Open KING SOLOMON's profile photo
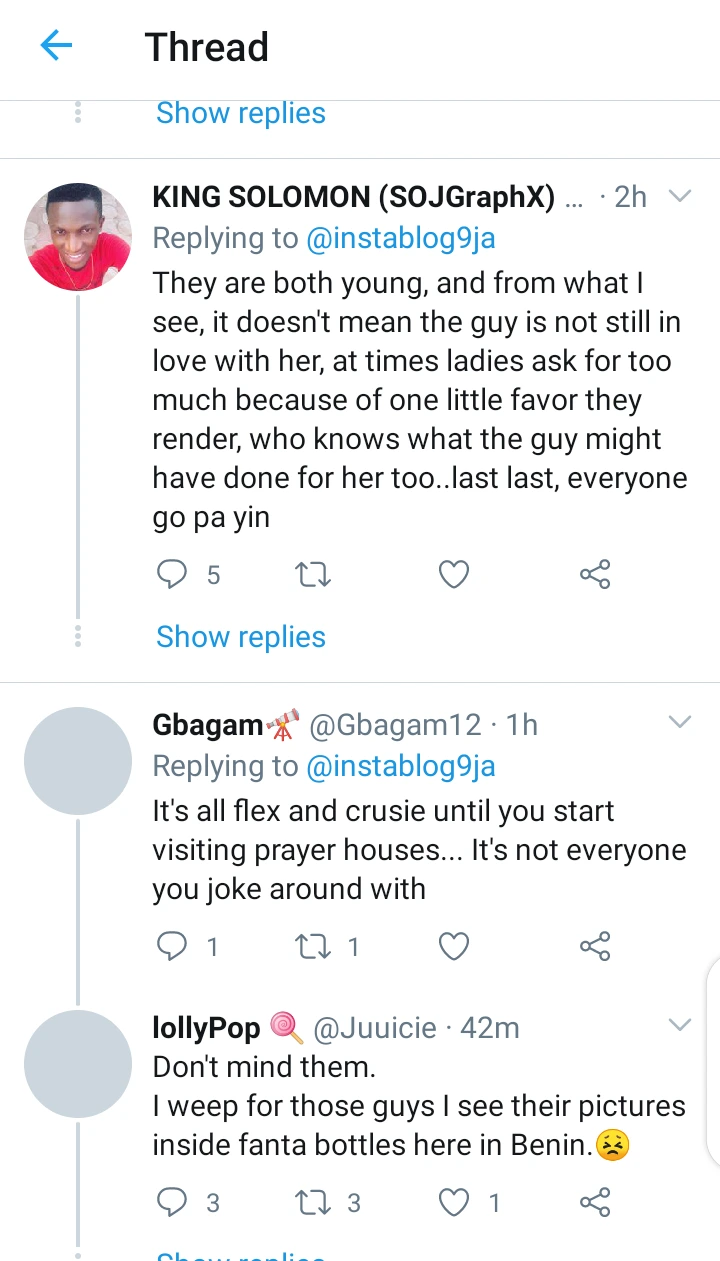 [78, 238]
